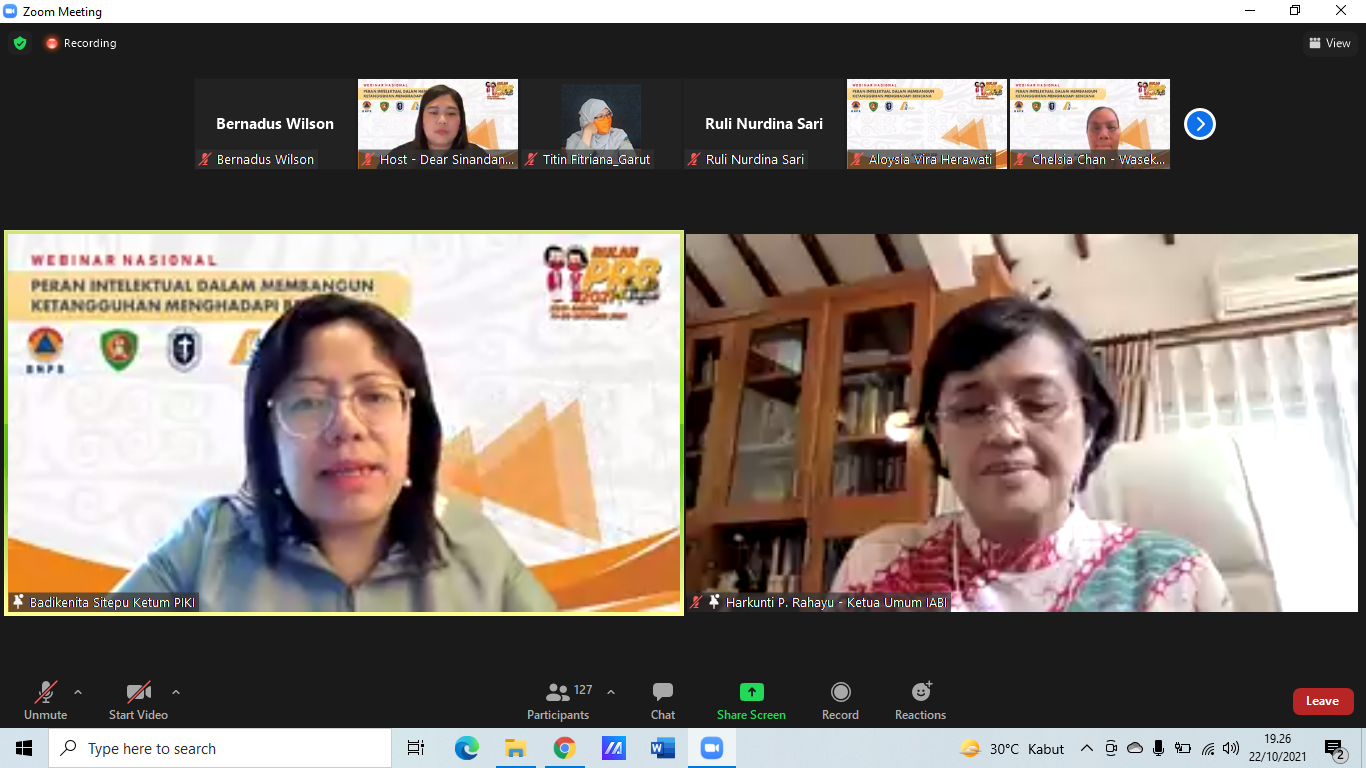Open the Reactions menu
Screen dimensions: 1366x768
point(920,701)
